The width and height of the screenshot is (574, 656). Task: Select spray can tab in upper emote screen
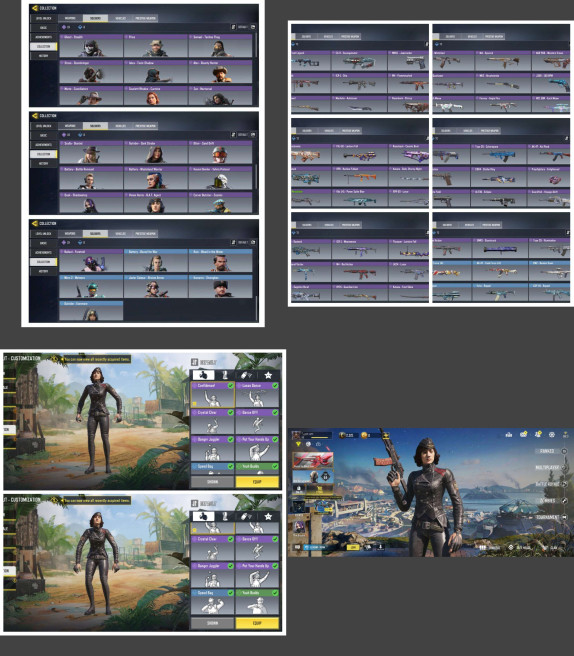click(x=246, y=375)
